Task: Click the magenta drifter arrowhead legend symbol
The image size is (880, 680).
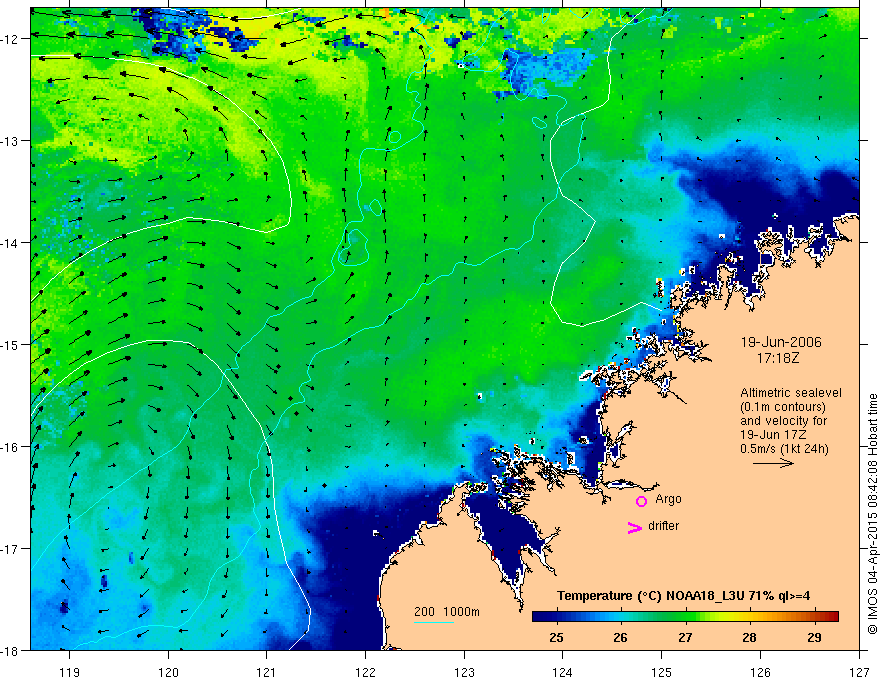Action: pos(635,528)
